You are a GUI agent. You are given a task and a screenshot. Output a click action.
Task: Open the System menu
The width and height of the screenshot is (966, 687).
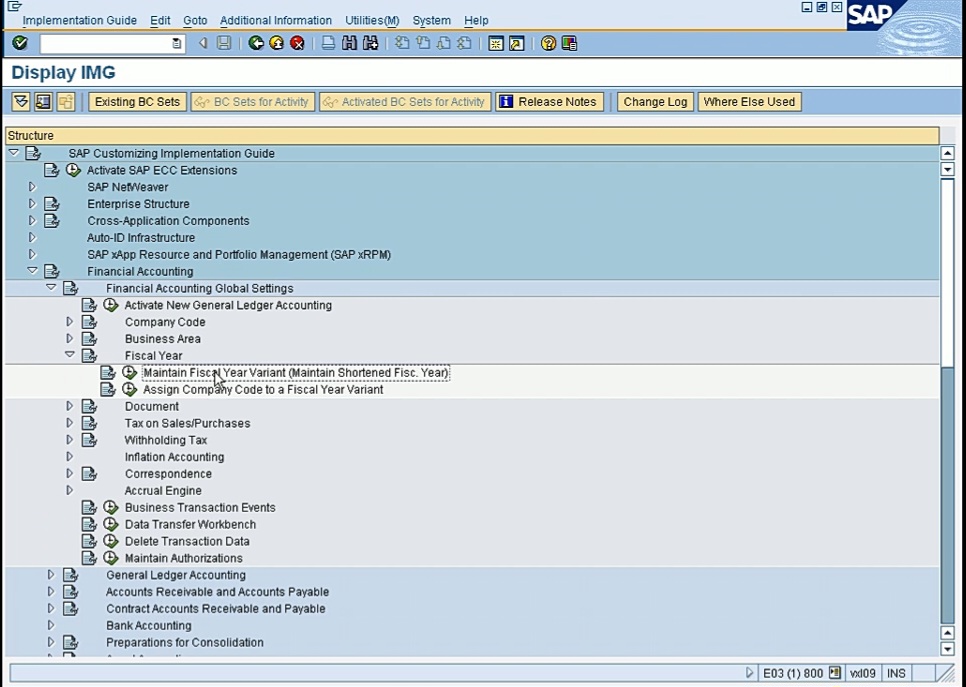431,20
